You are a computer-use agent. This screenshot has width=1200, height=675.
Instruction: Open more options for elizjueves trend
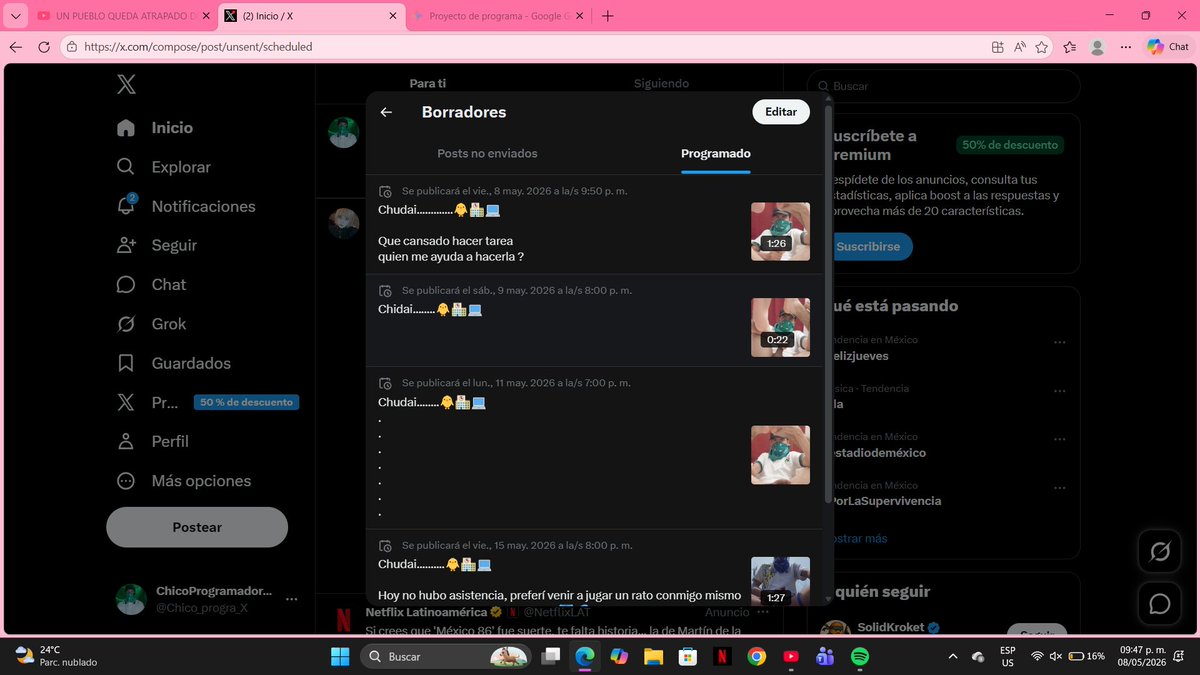1059,342
